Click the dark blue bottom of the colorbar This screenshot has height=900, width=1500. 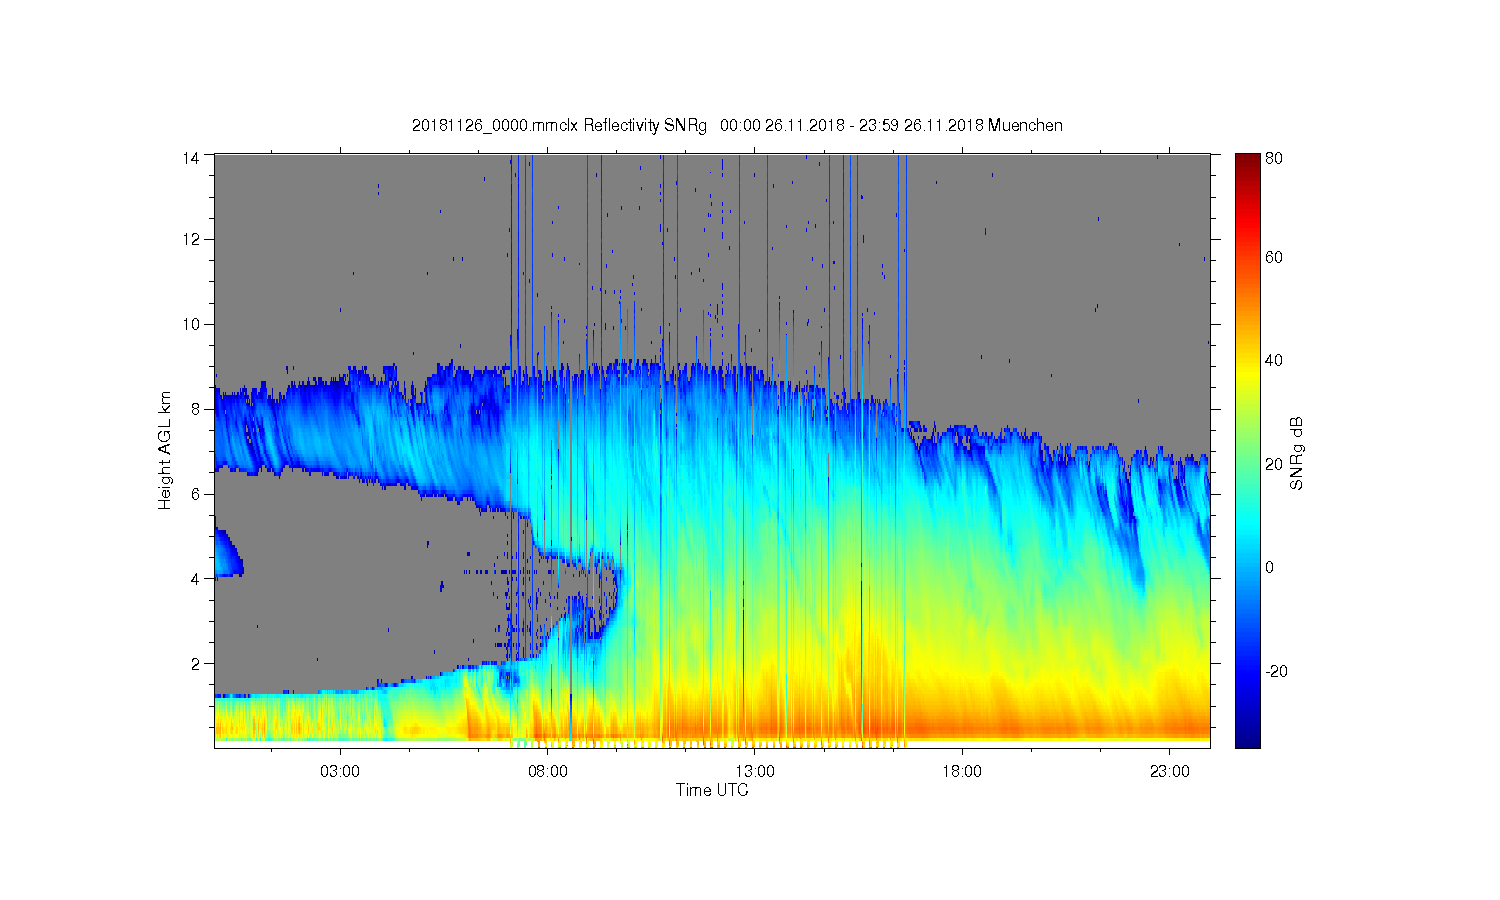point(1247,738)
